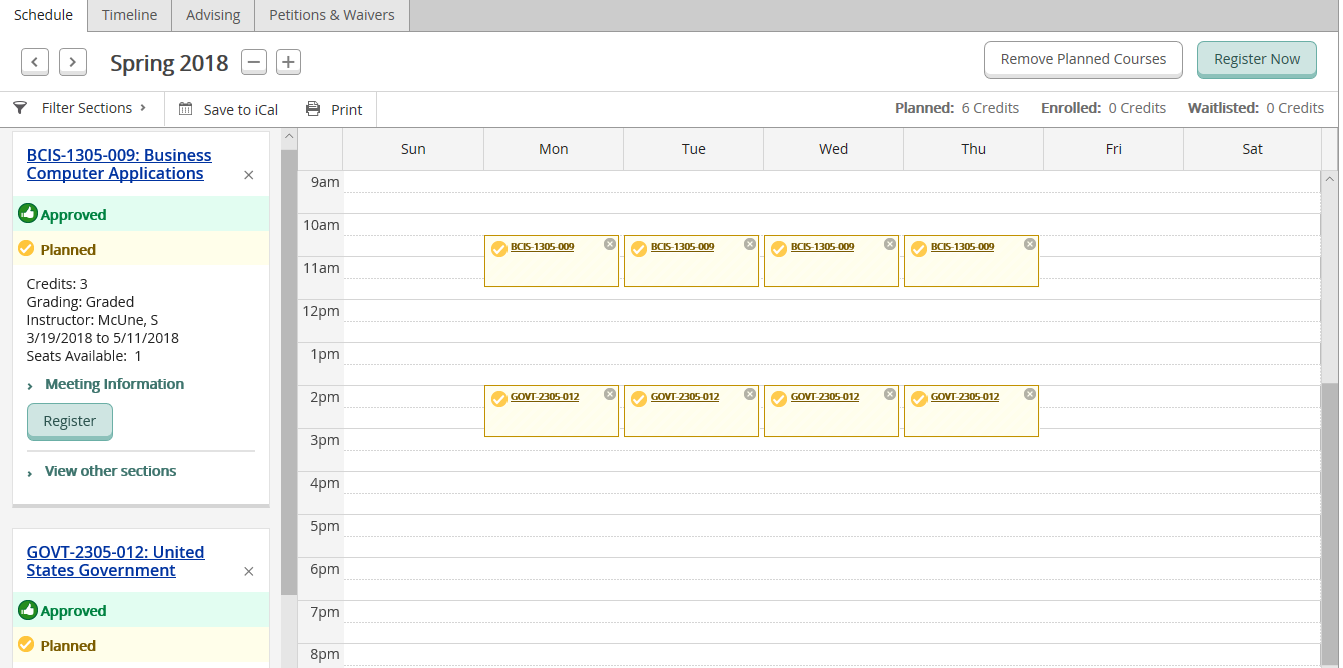1343x668 pixels.
Task: Remove GOVT-2305-012 from Thursday calendar
Action: 1030,394
